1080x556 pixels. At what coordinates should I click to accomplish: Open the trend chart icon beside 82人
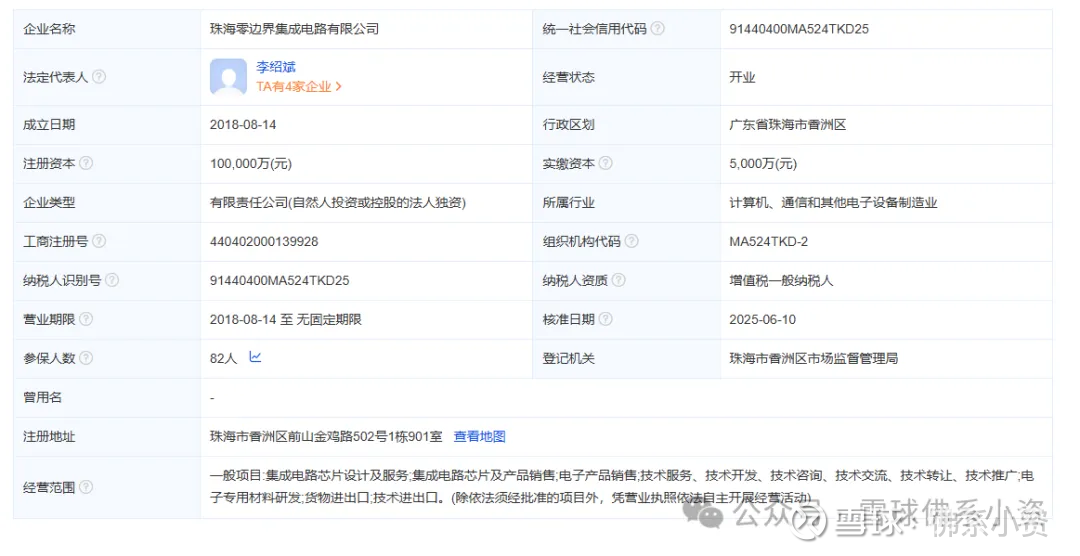256,357
